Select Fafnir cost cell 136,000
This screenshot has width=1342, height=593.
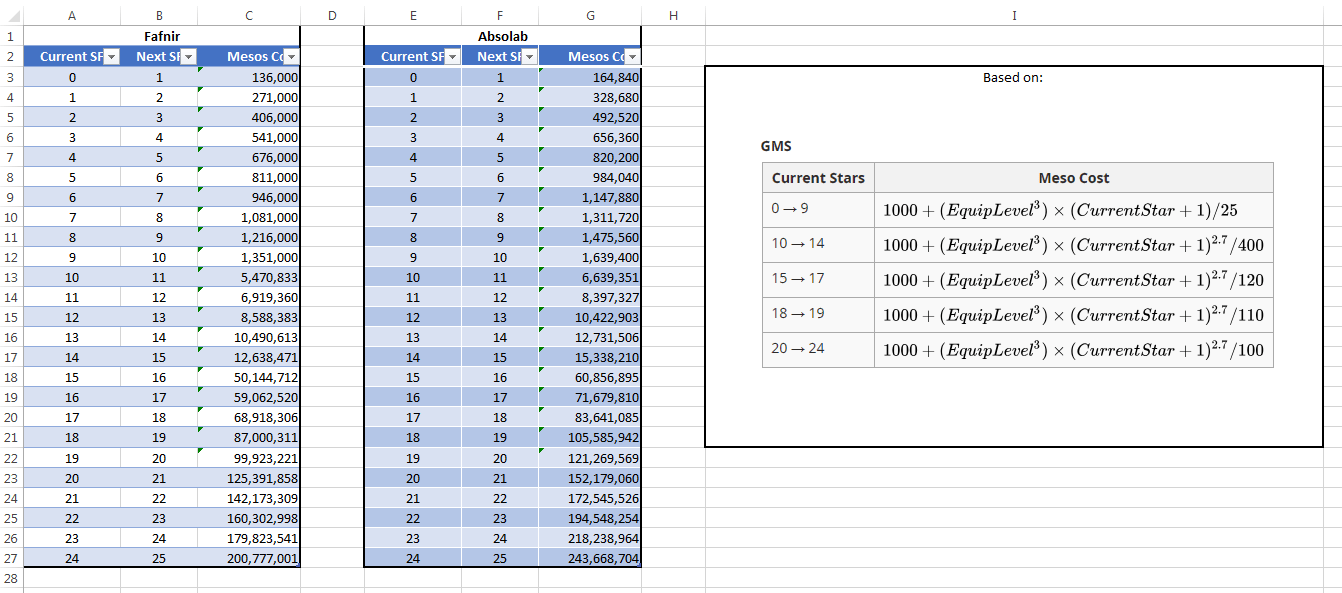pos(249,77)
